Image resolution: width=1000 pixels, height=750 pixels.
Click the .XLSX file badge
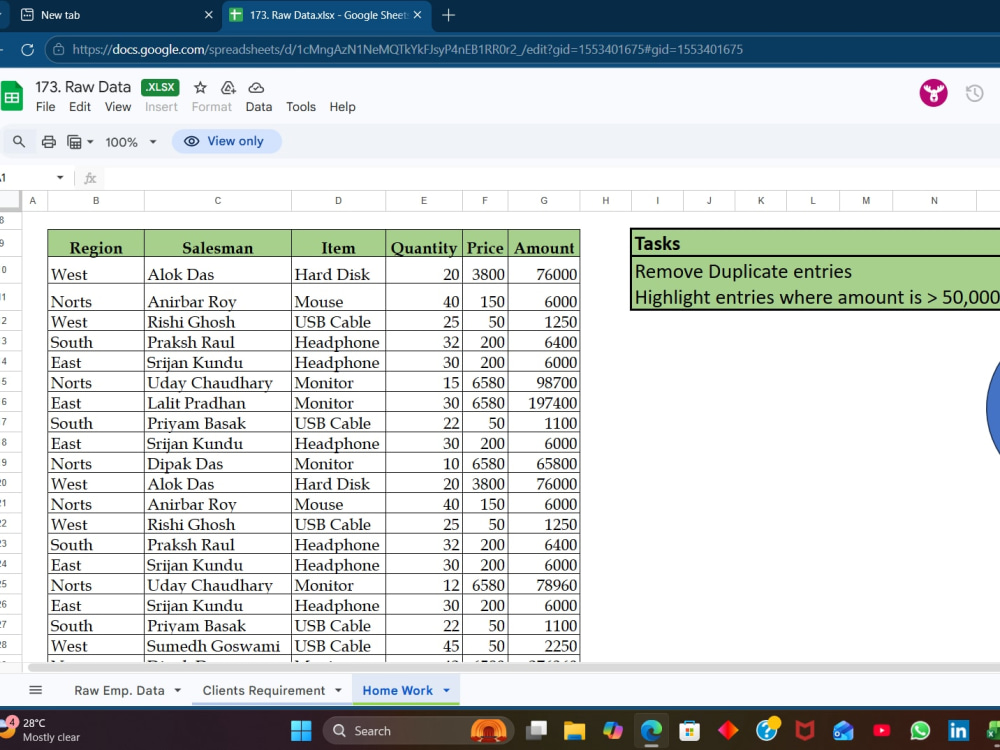160,87
